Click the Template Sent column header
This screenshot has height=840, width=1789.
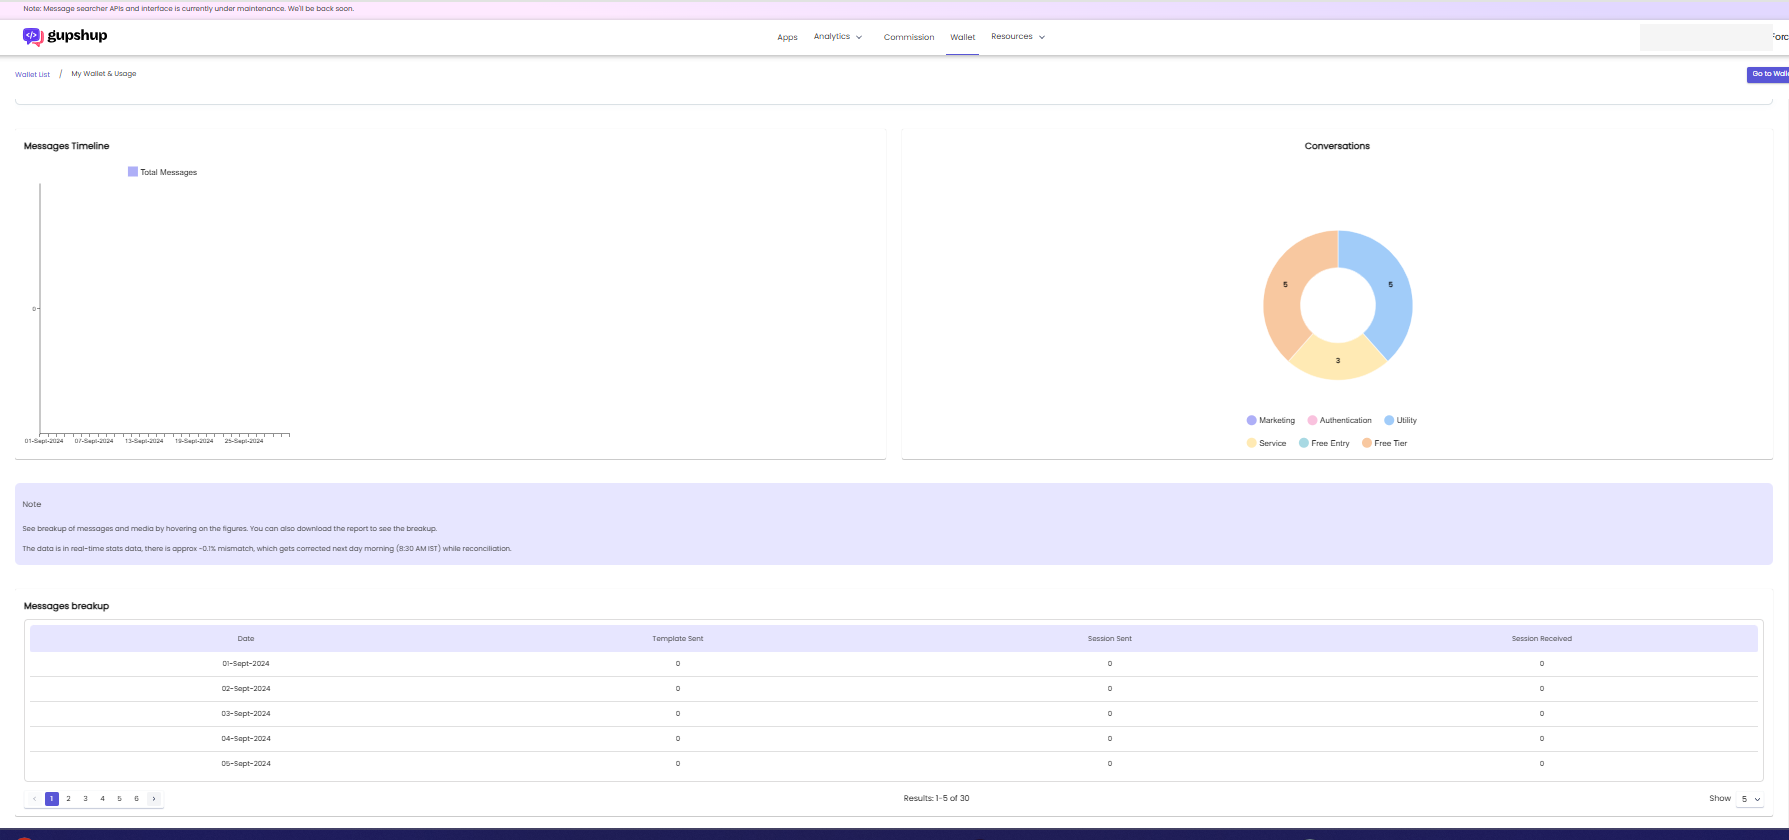tap(678, 639)
